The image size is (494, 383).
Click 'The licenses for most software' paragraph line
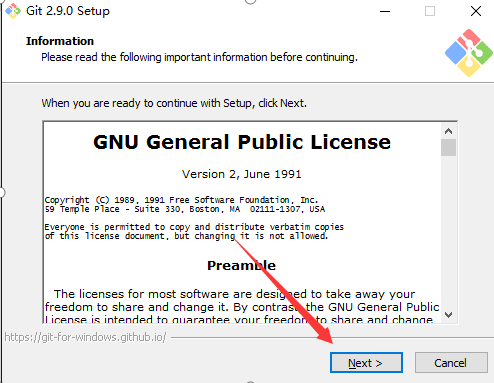[235, 294]
